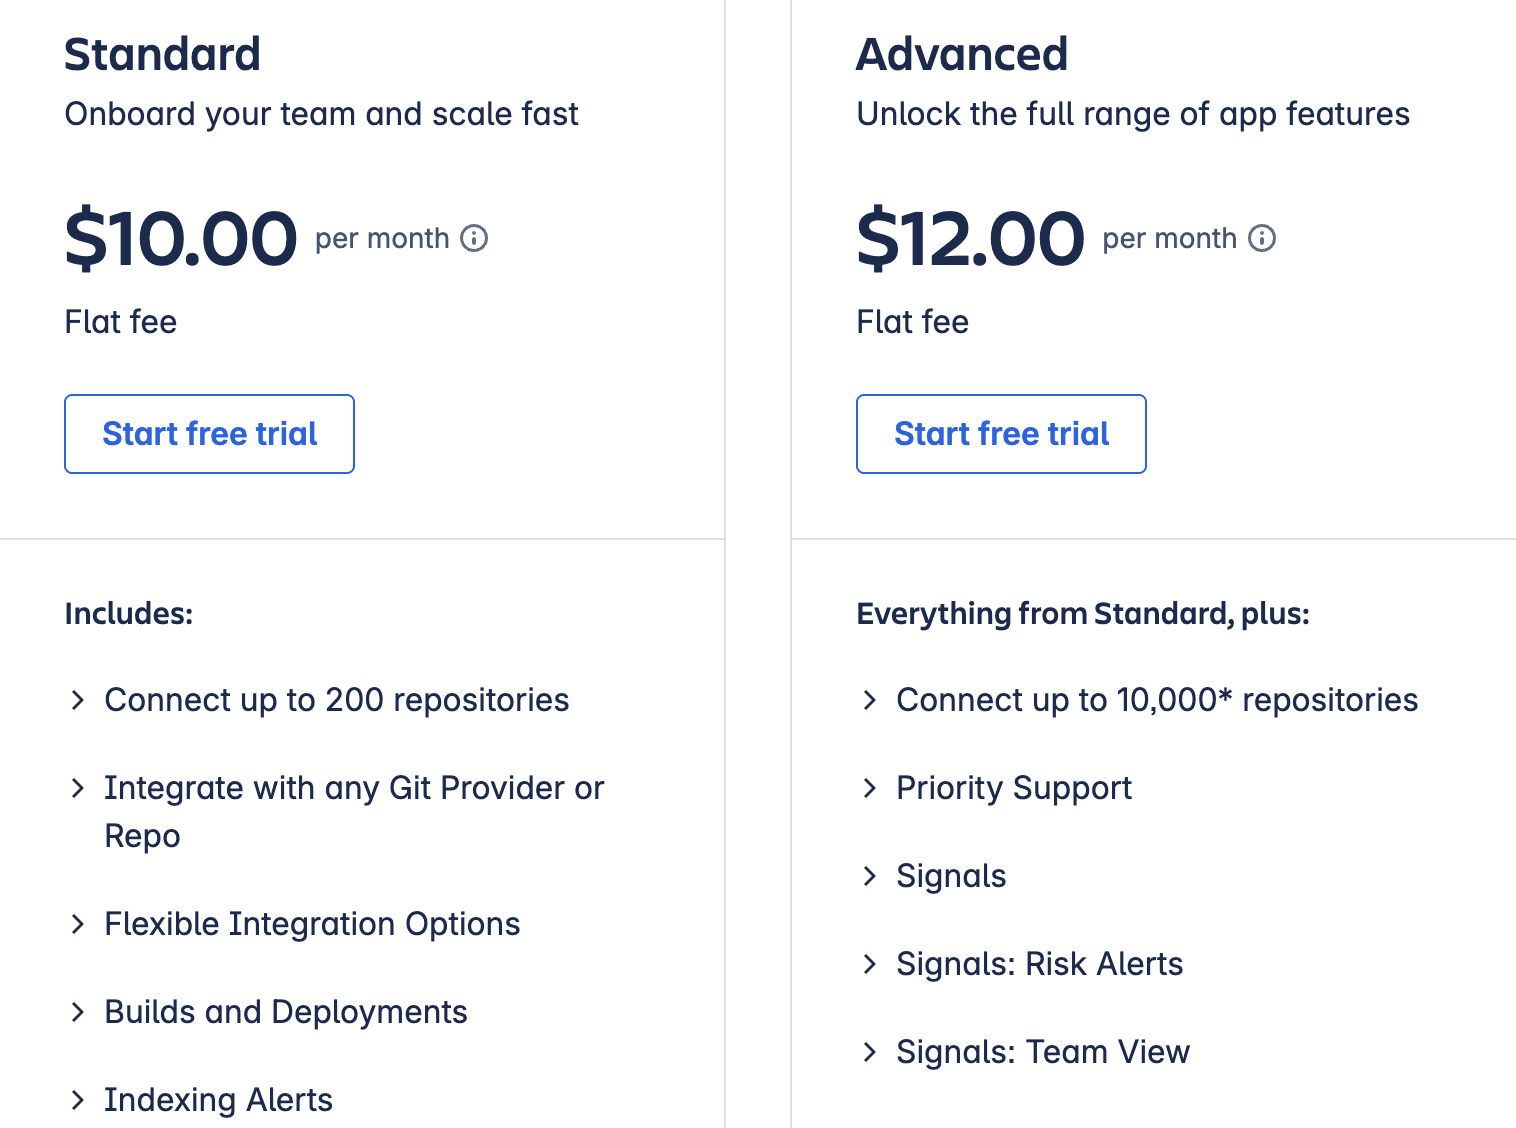This screenshot has height=1128, width=1516.
Task: Select the Advanced plan heading
Action: coord(962,54)
